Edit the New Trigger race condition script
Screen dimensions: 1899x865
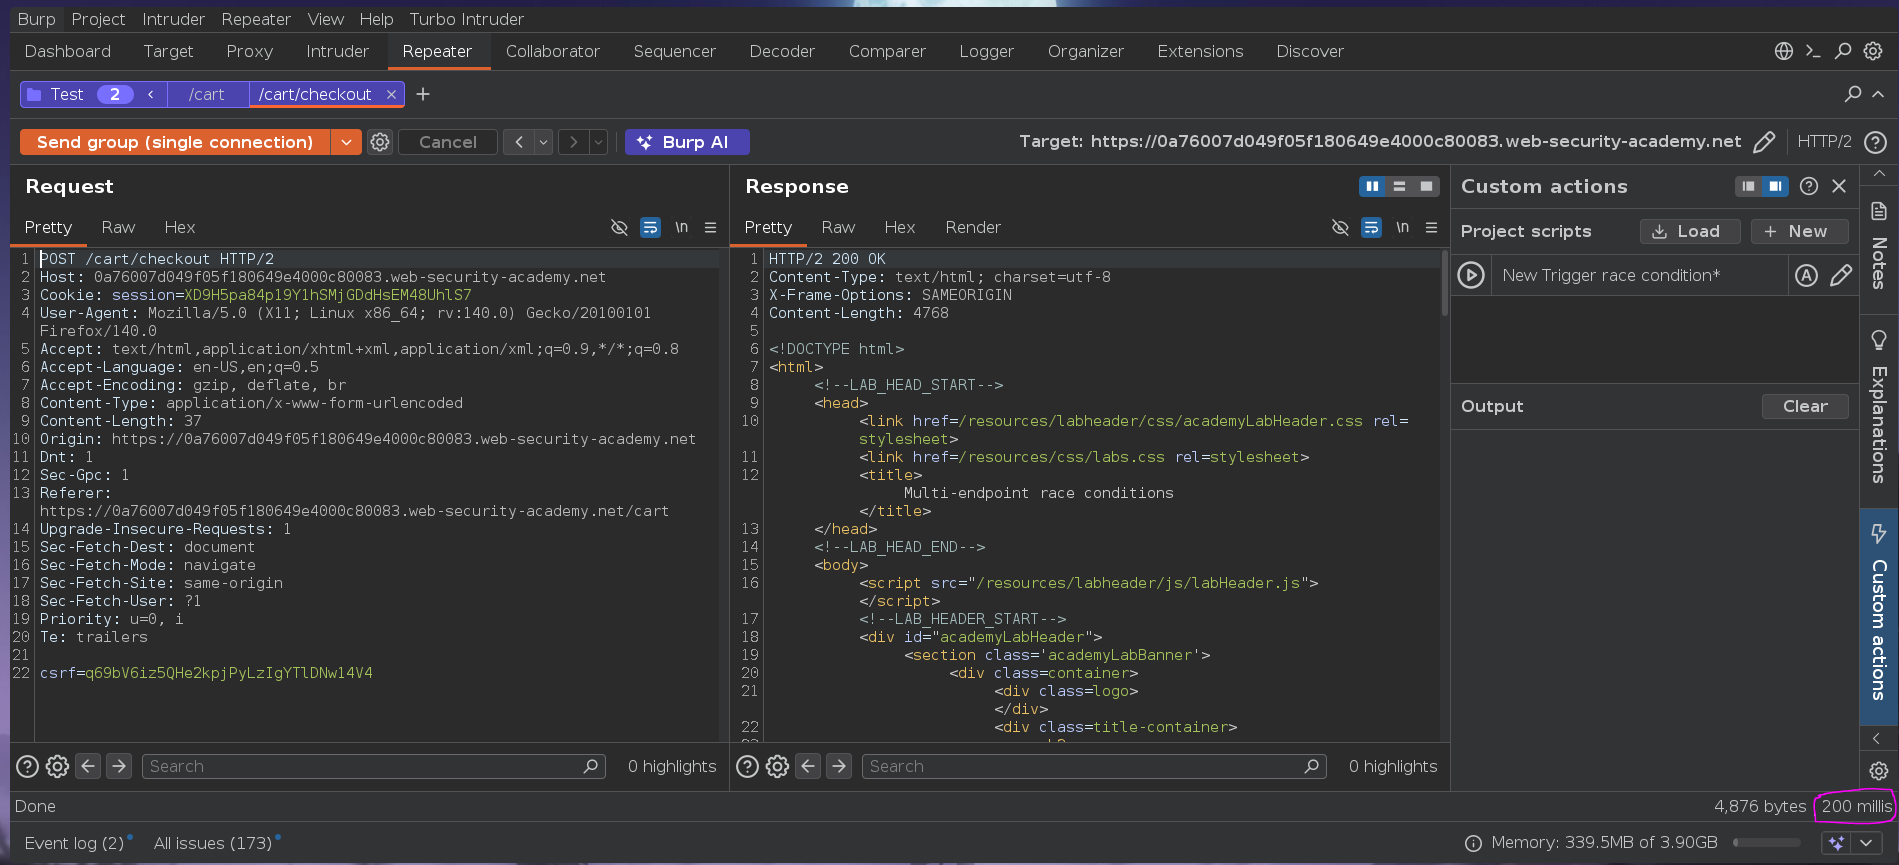click(1840, 276)
